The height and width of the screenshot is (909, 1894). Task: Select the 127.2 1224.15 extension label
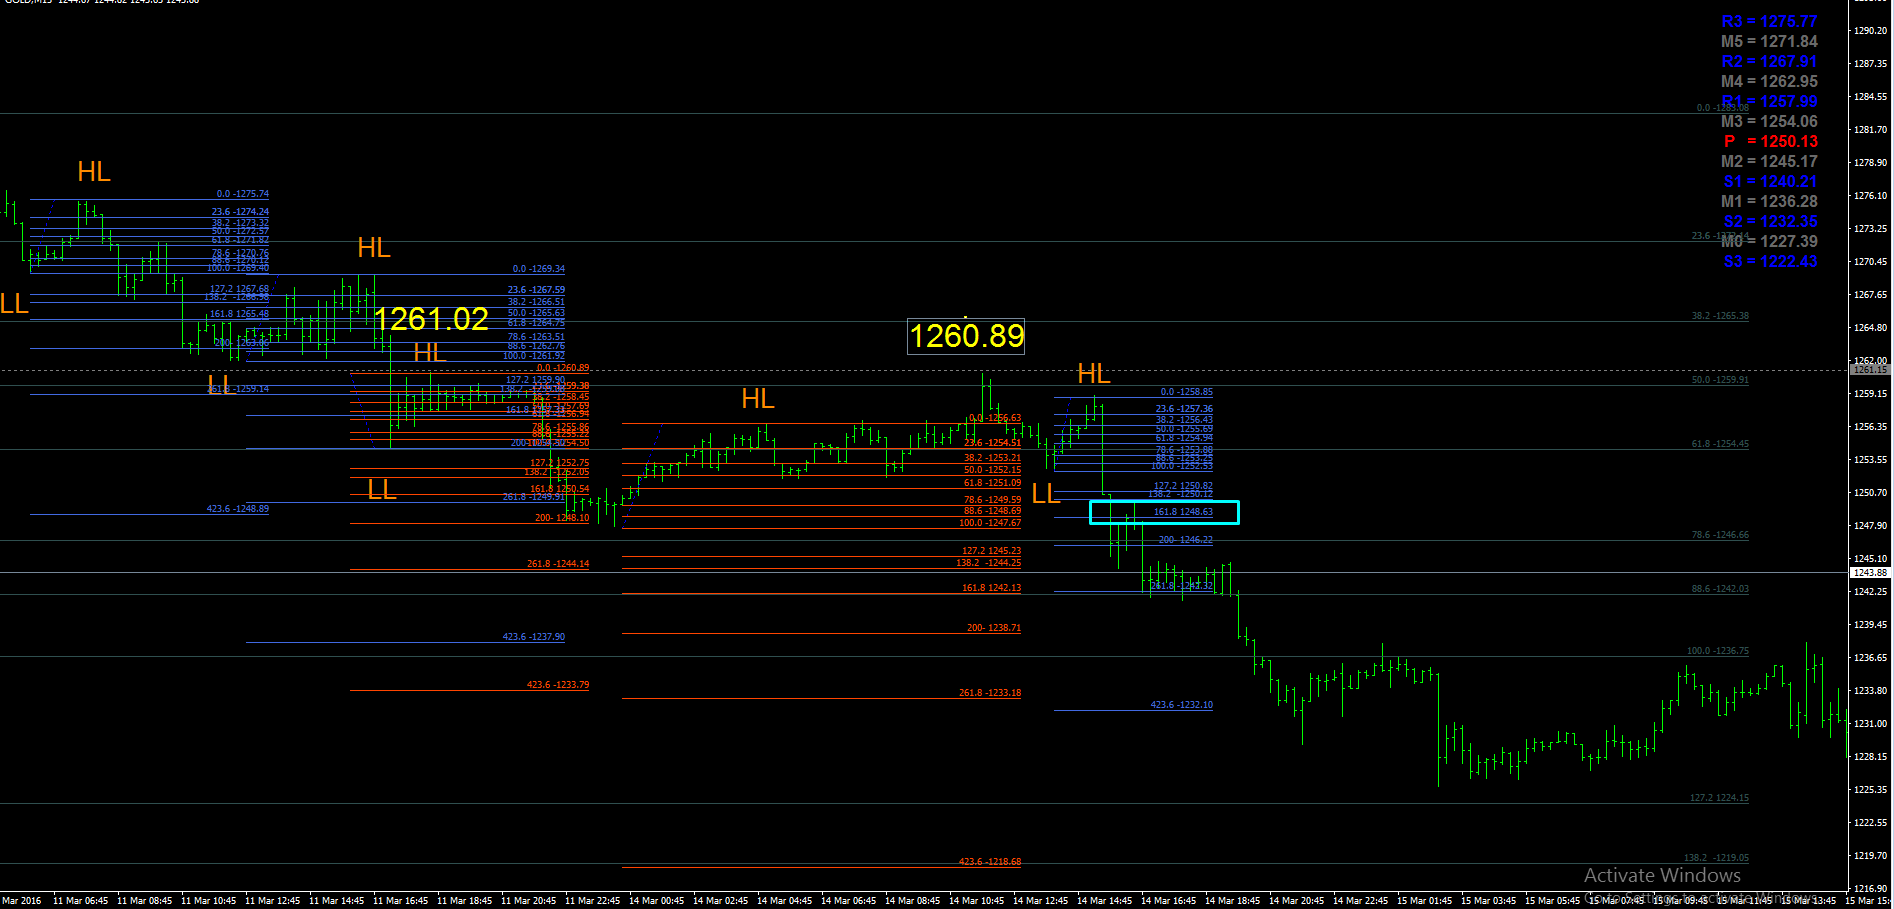tap(1720, 798)
